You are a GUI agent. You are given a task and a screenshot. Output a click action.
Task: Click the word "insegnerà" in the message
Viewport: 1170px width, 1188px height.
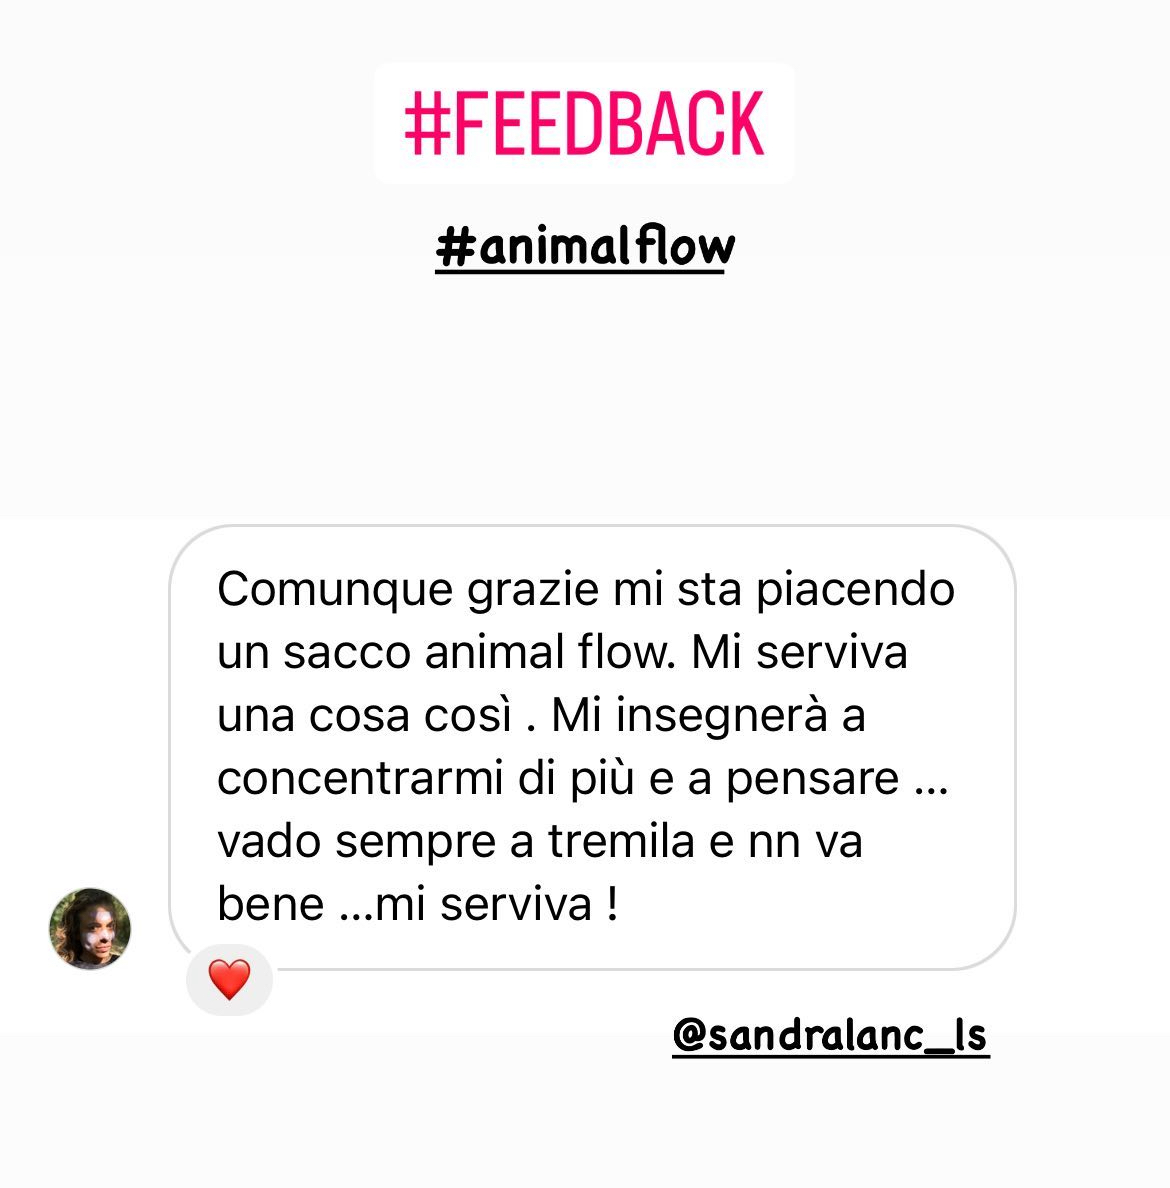[722, 715]
